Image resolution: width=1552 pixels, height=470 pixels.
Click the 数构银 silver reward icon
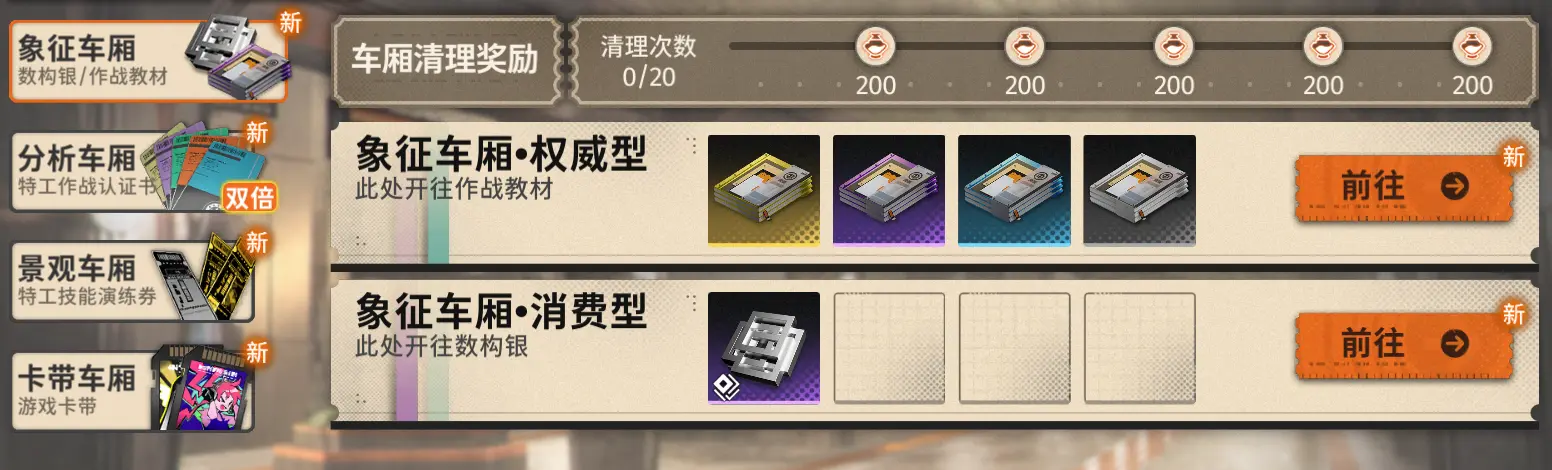coord(764,348)
